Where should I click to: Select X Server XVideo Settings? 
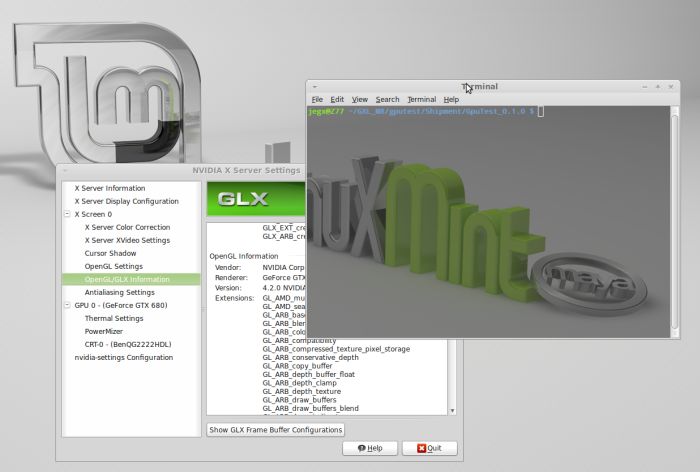tap(127, 240)
